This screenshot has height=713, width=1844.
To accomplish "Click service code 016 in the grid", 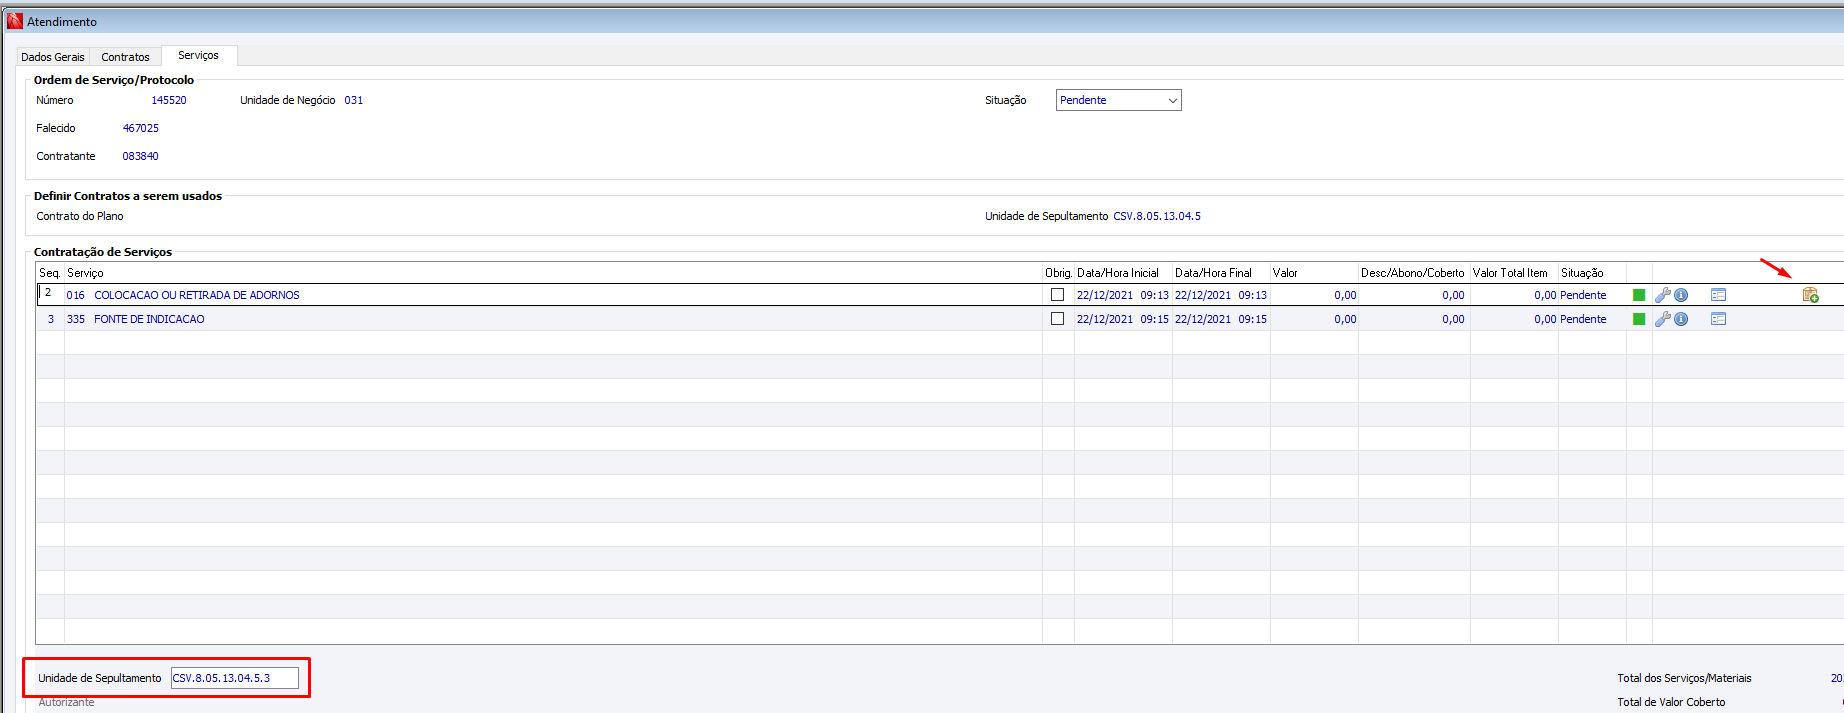I will [x=76, y=295].
